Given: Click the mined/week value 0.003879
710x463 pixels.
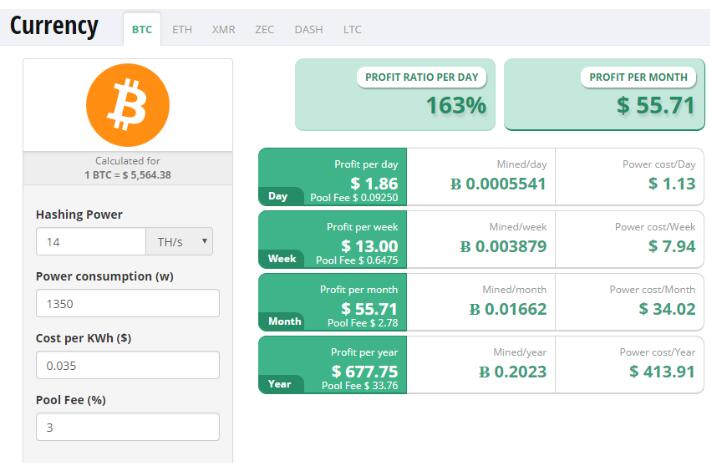Looking at the screenshot, I should pos(511,246).
